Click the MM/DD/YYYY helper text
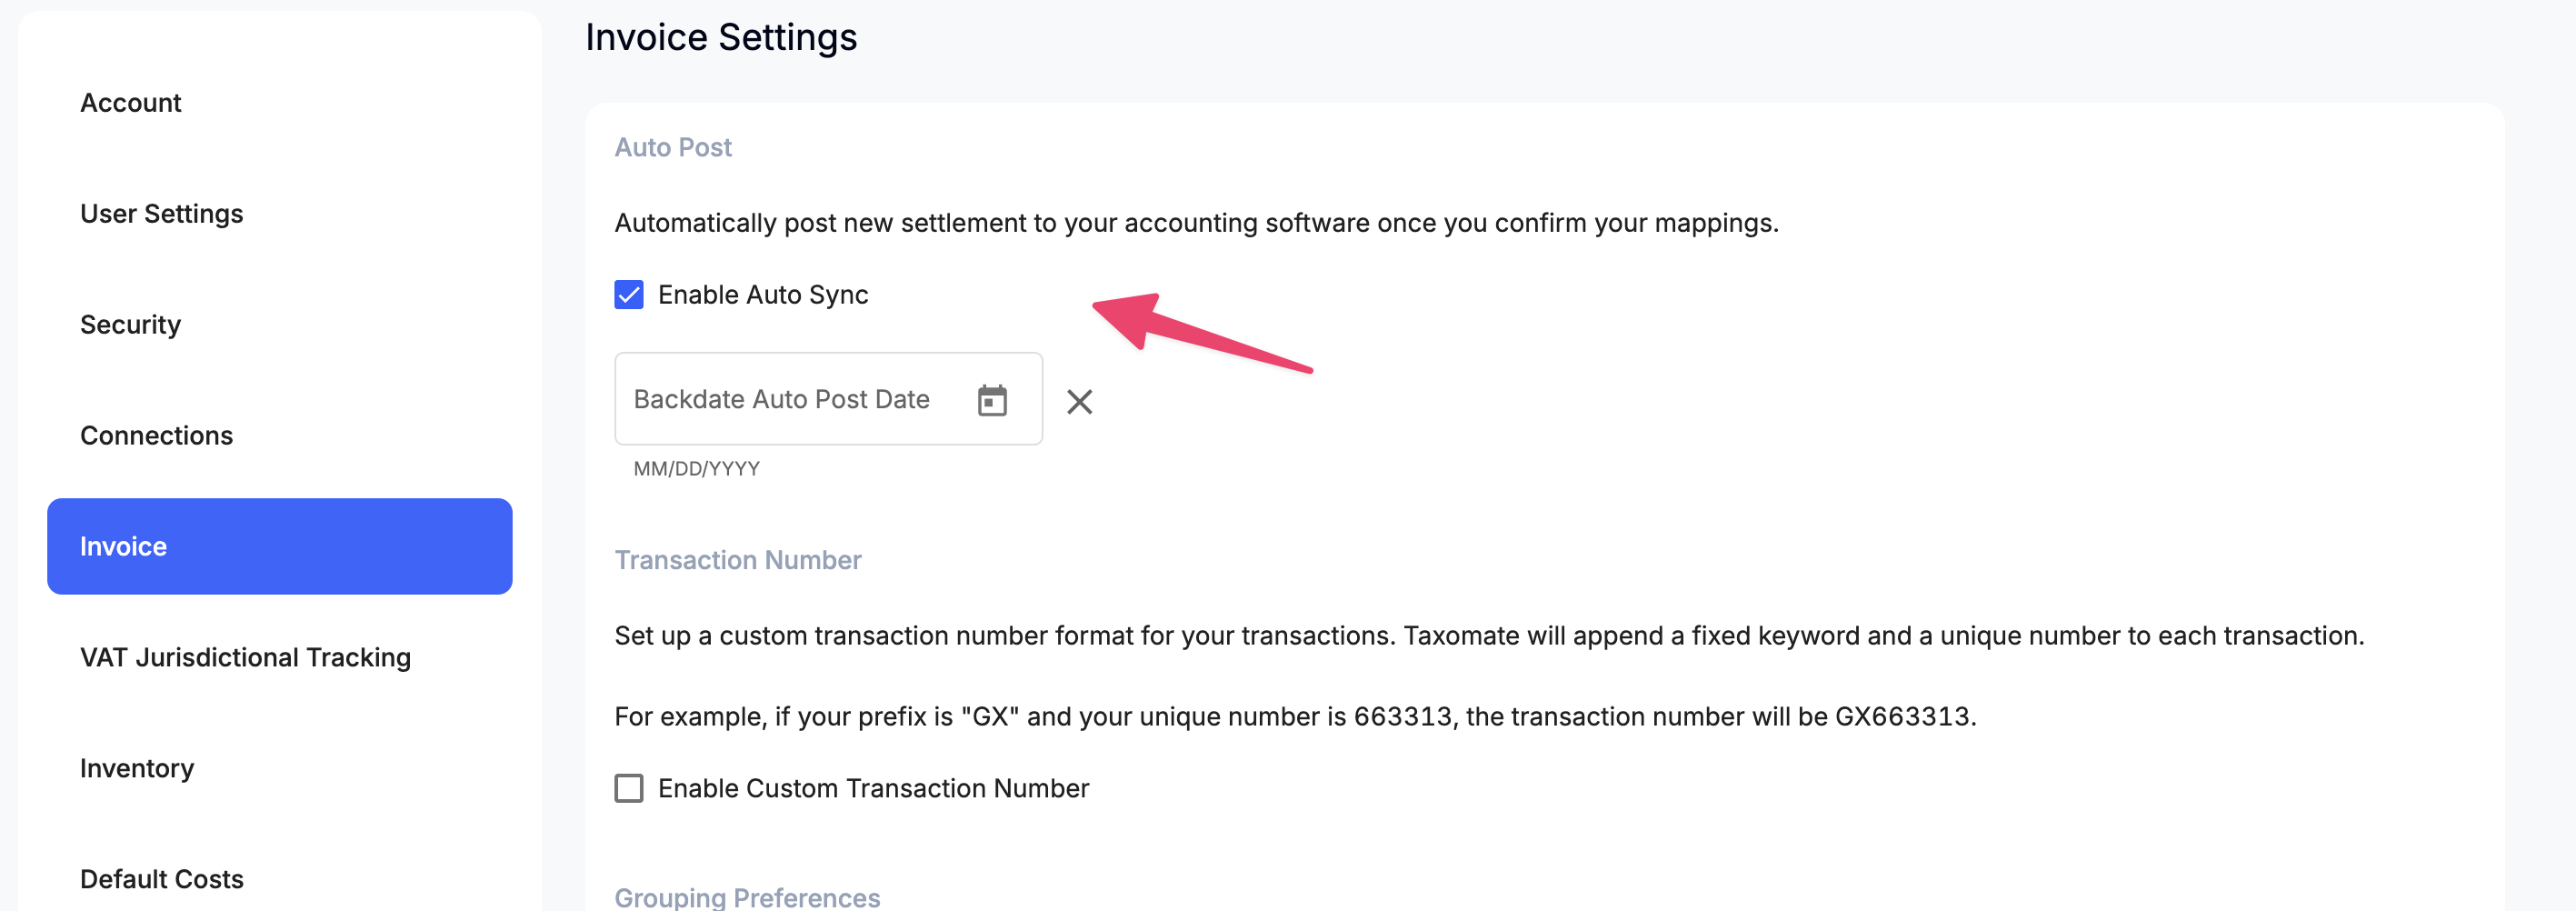 click(696, 468)
